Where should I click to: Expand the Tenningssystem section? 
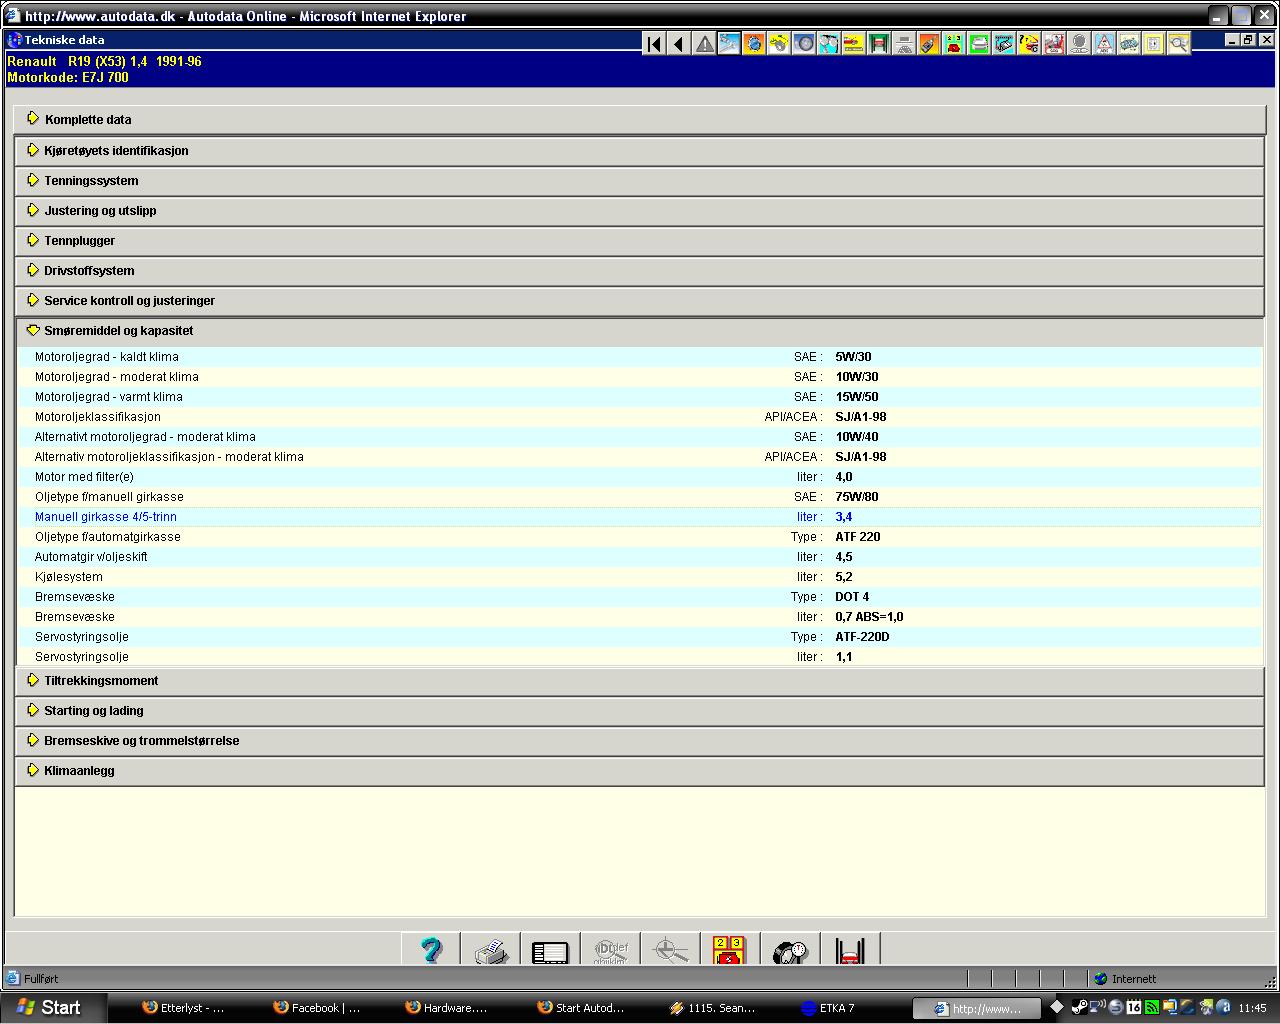click(x=640, y=180)
